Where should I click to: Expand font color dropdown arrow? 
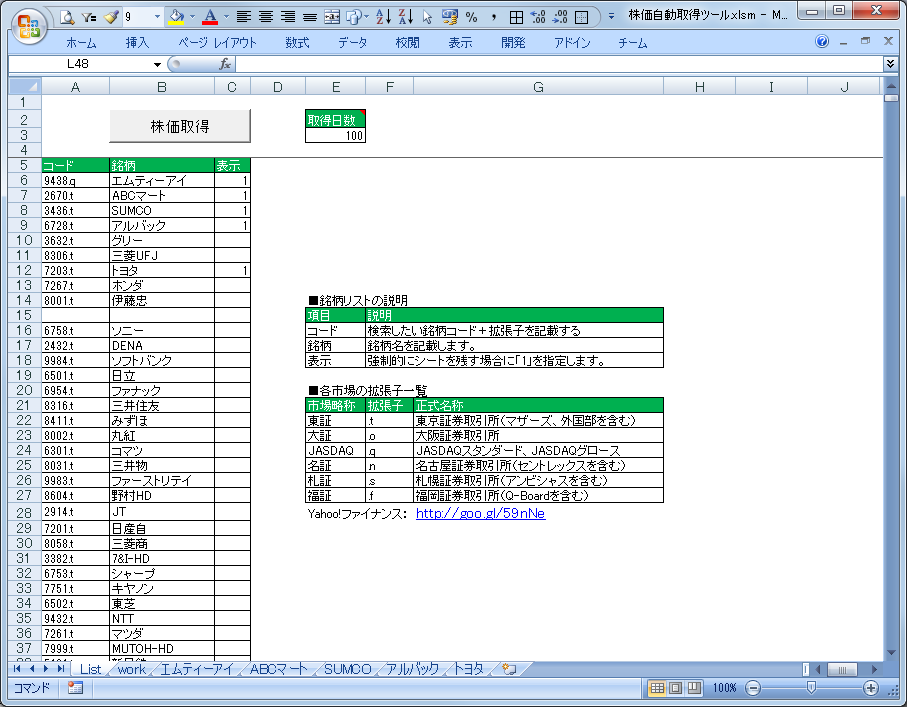coord(226,17)
